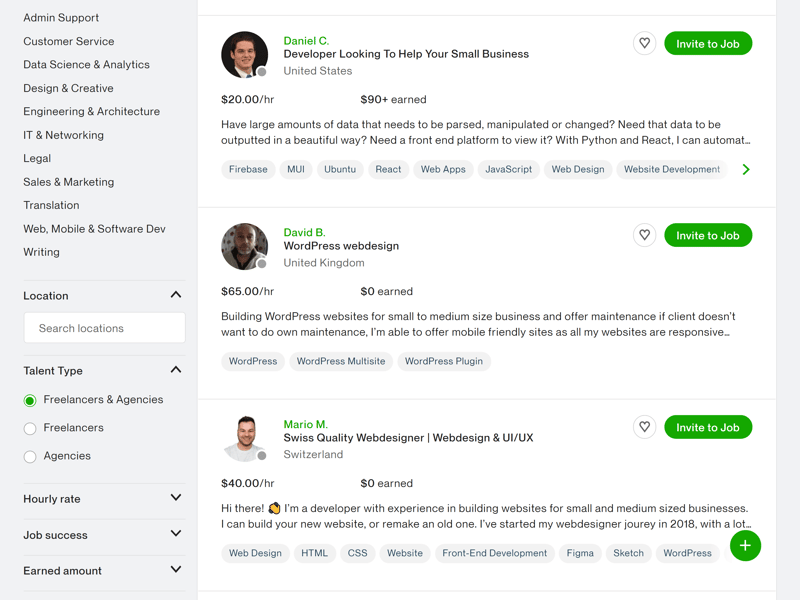Show more of Daniel C.'s skill tags via the arrow
Image resolution: width=800 pixels, height=600 pixels.
(x=746, y=169)
